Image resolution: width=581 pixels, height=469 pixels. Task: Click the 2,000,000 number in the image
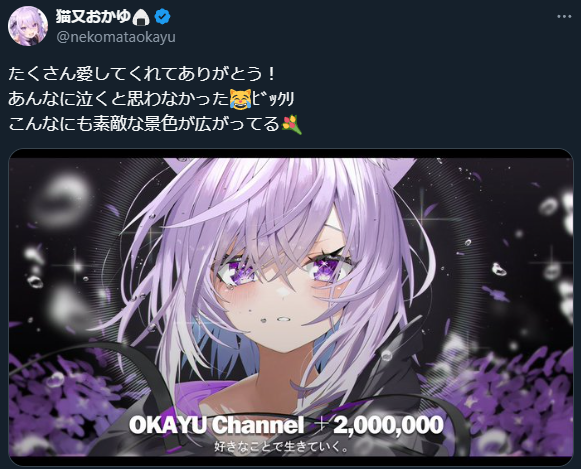(388, 425)
